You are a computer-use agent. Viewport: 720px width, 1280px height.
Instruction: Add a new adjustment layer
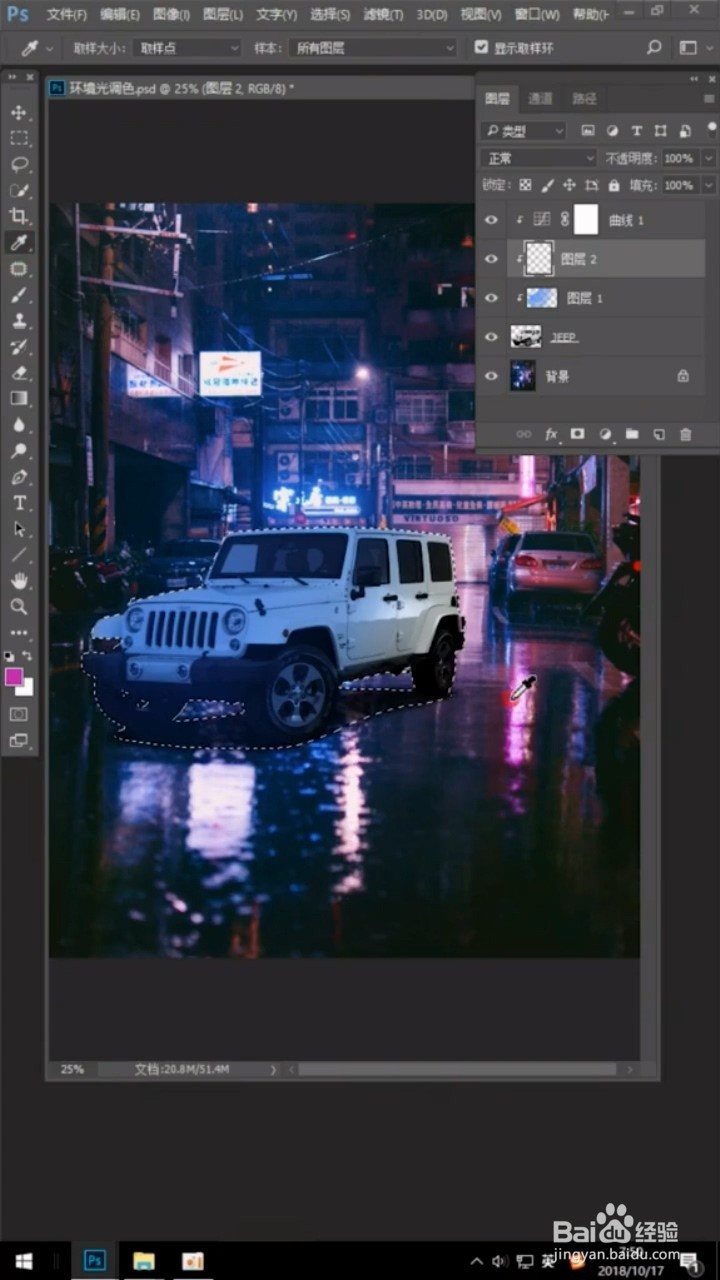coord(605,434)
